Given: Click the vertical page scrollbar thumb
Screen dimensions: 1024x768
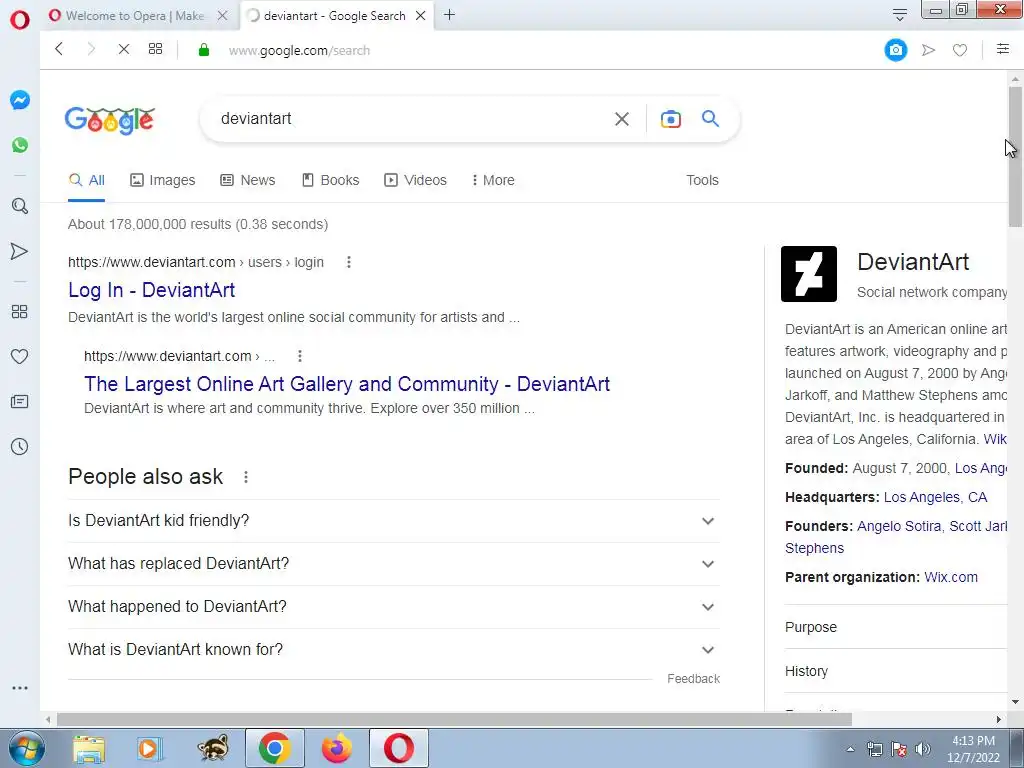Looking at the screenshot, I should pos(1015,157).
